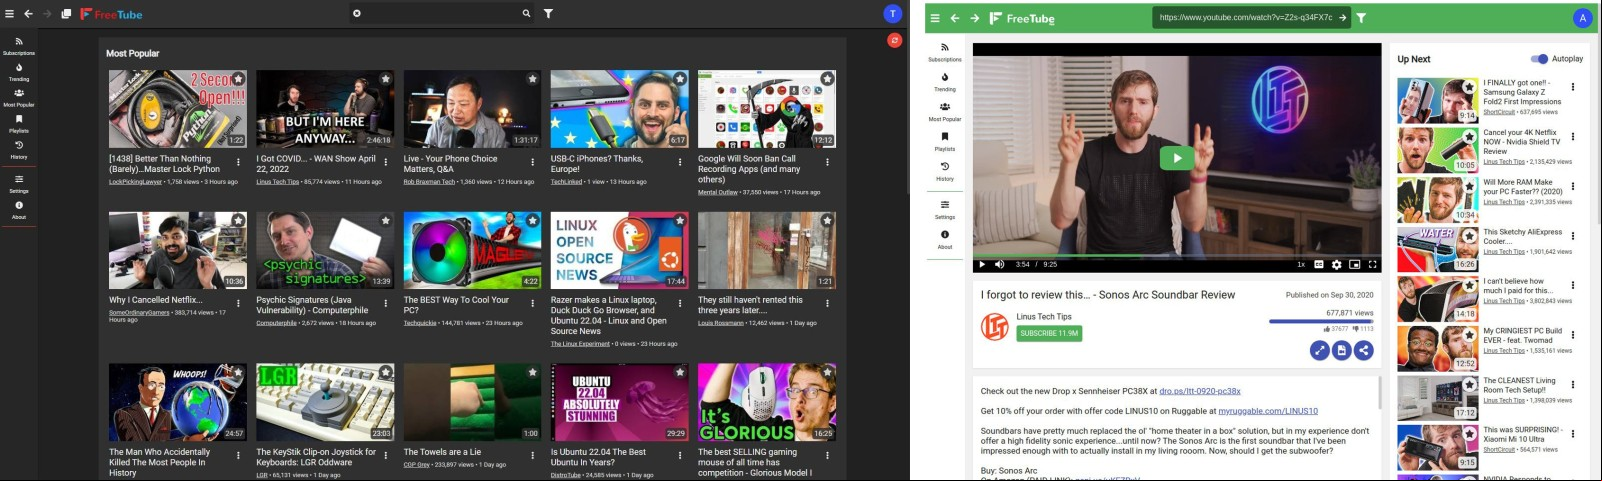
Task: Open Most Popular in dark window sidebar
Action: pyautogui.click(x=19, y=97)
